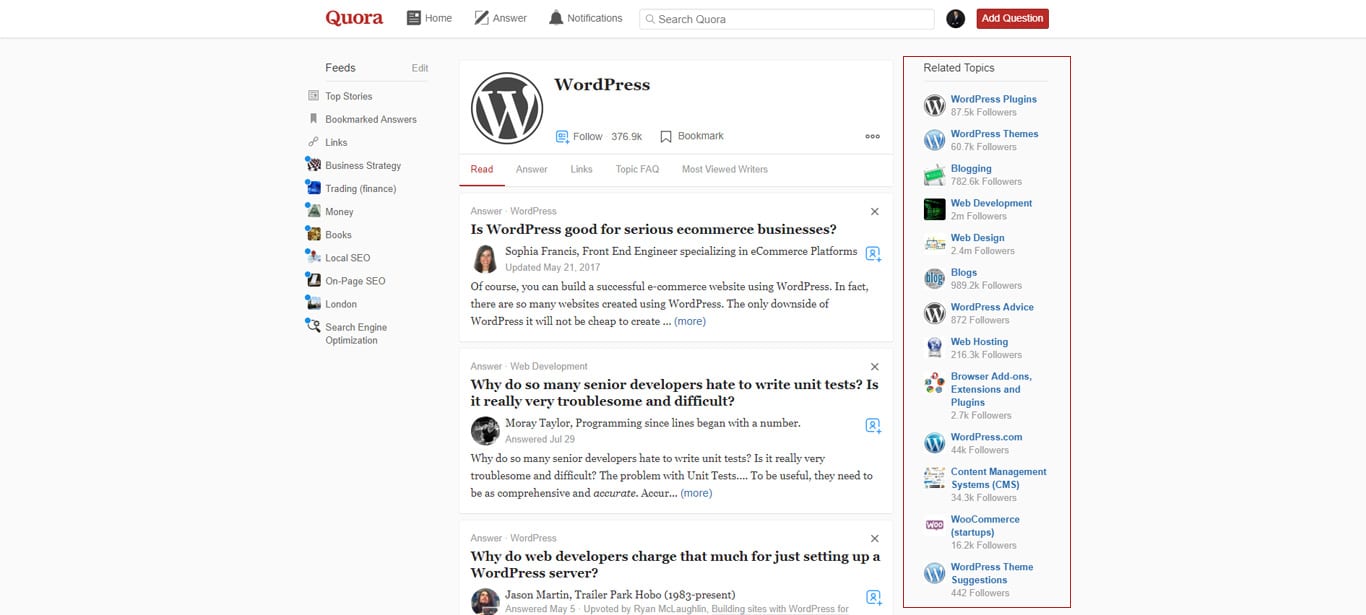Click the WordPress Plugins topic icon

pyautogui.click(x=934, y=105)
